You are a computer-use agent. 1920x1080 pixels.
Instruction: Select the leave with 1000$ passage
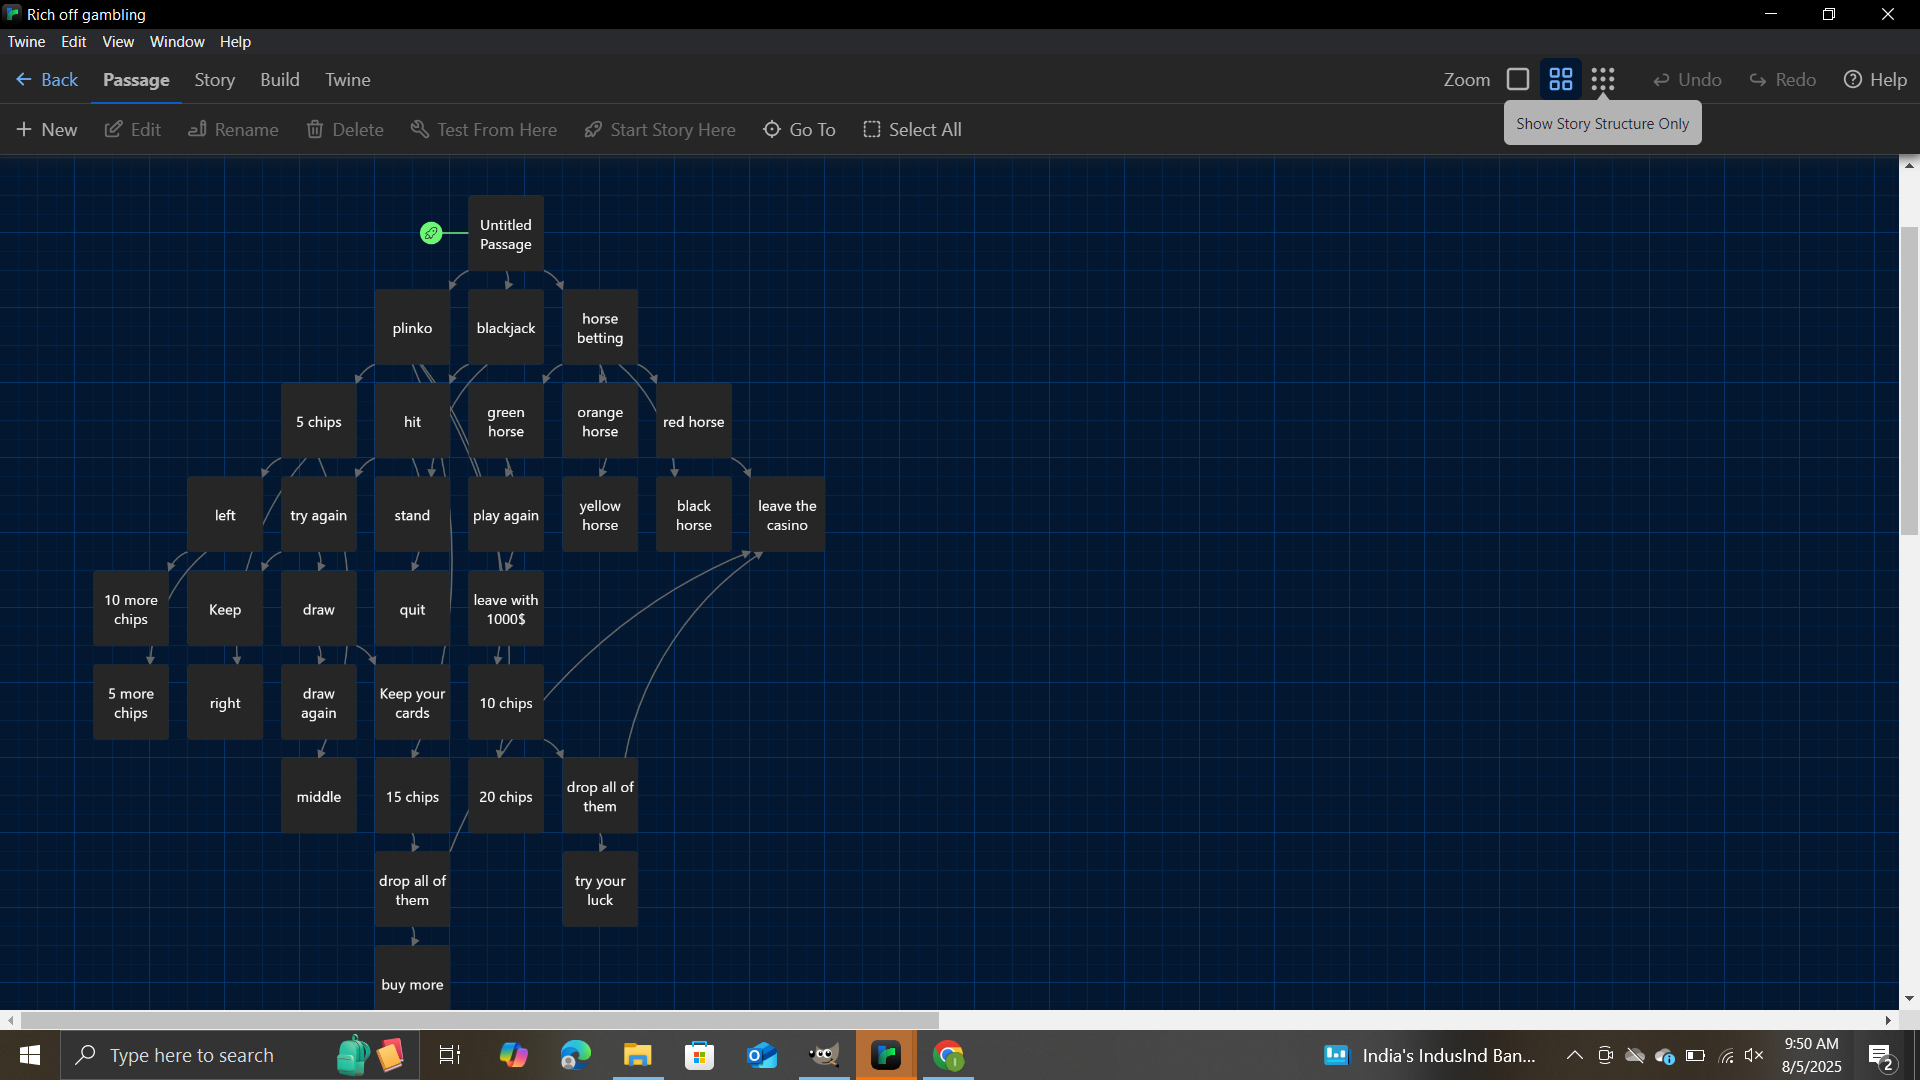[x=506, y=609]
